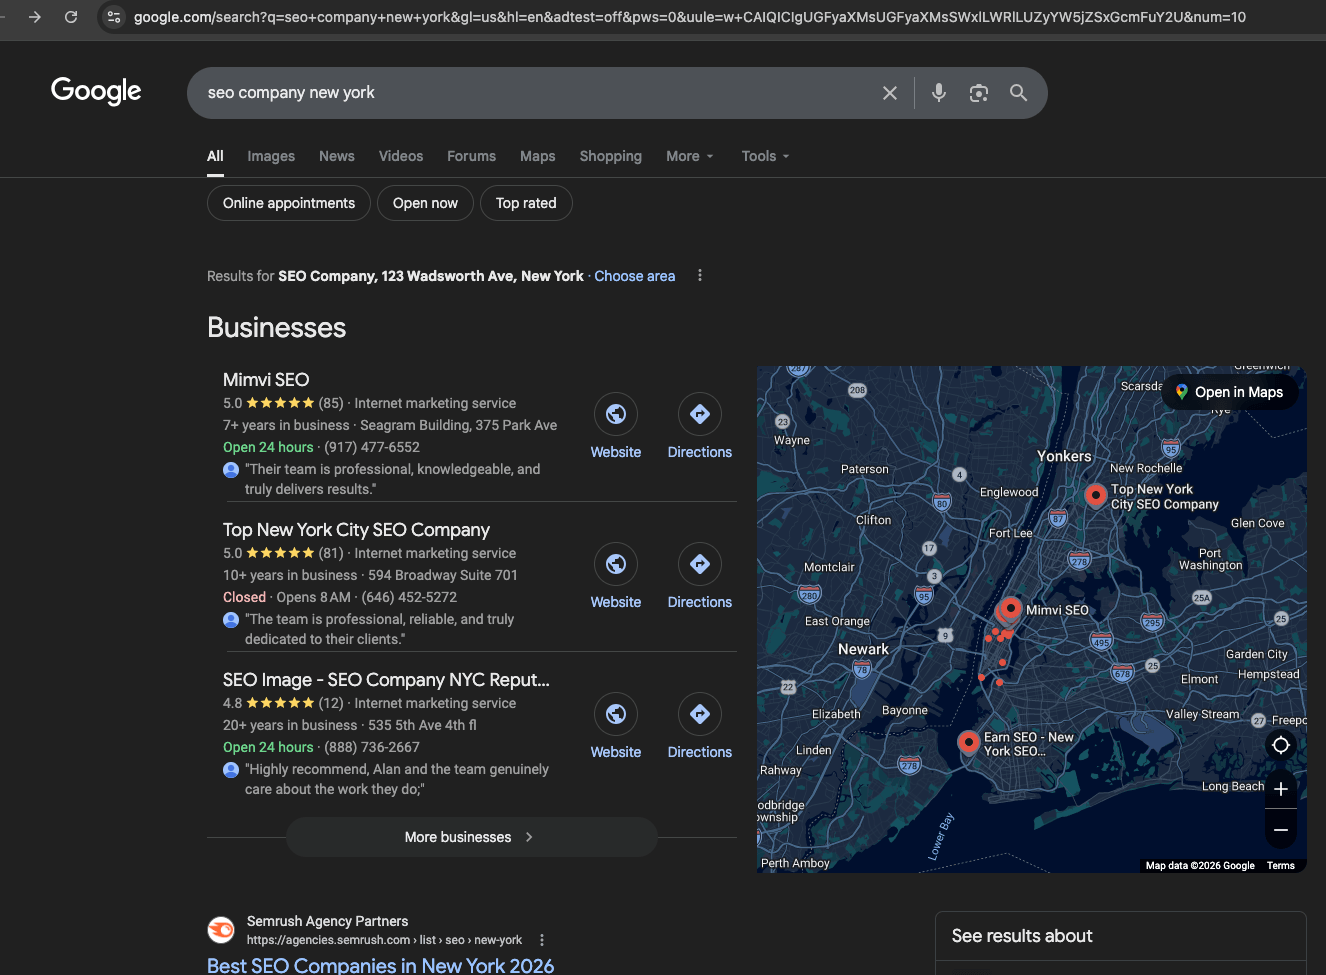Expand the Tools dropdown
Viewport: 1326px width, 975px height.
coord(765,156)
